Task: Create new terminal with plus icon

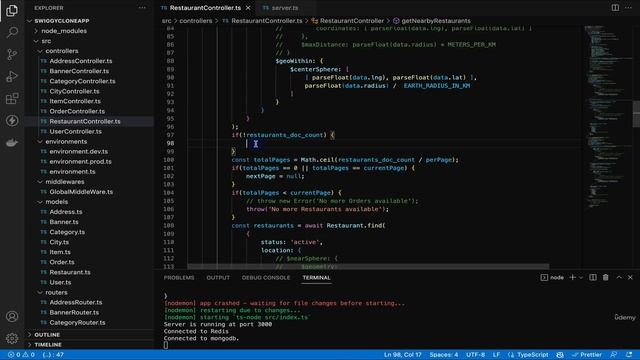Action: [572, 278]
